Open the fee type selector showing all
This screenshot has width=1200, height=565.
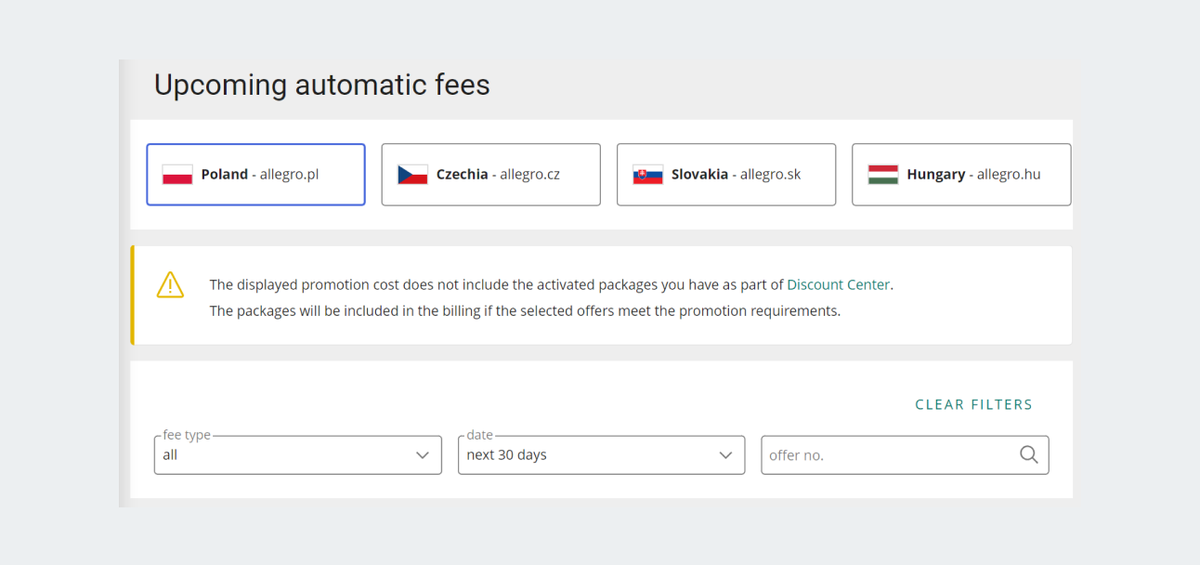(298, 454)
